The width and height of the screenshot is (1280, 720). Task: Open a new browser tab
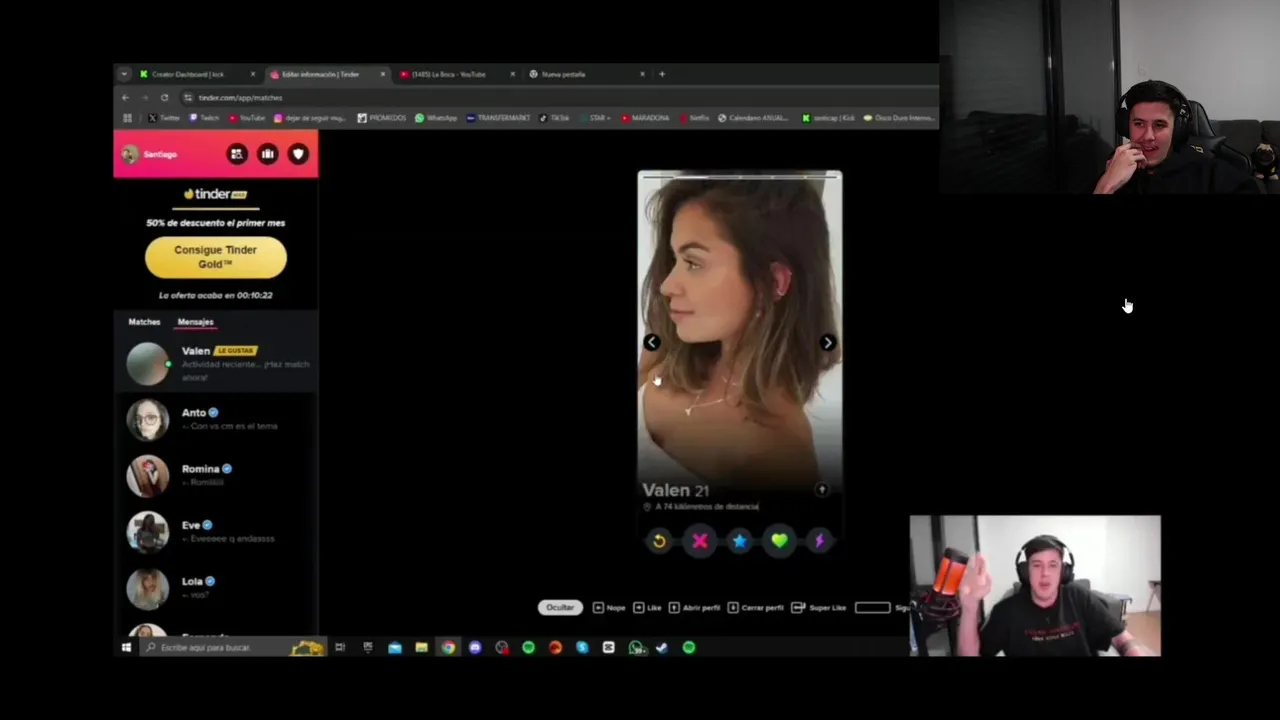pos(662,74)
